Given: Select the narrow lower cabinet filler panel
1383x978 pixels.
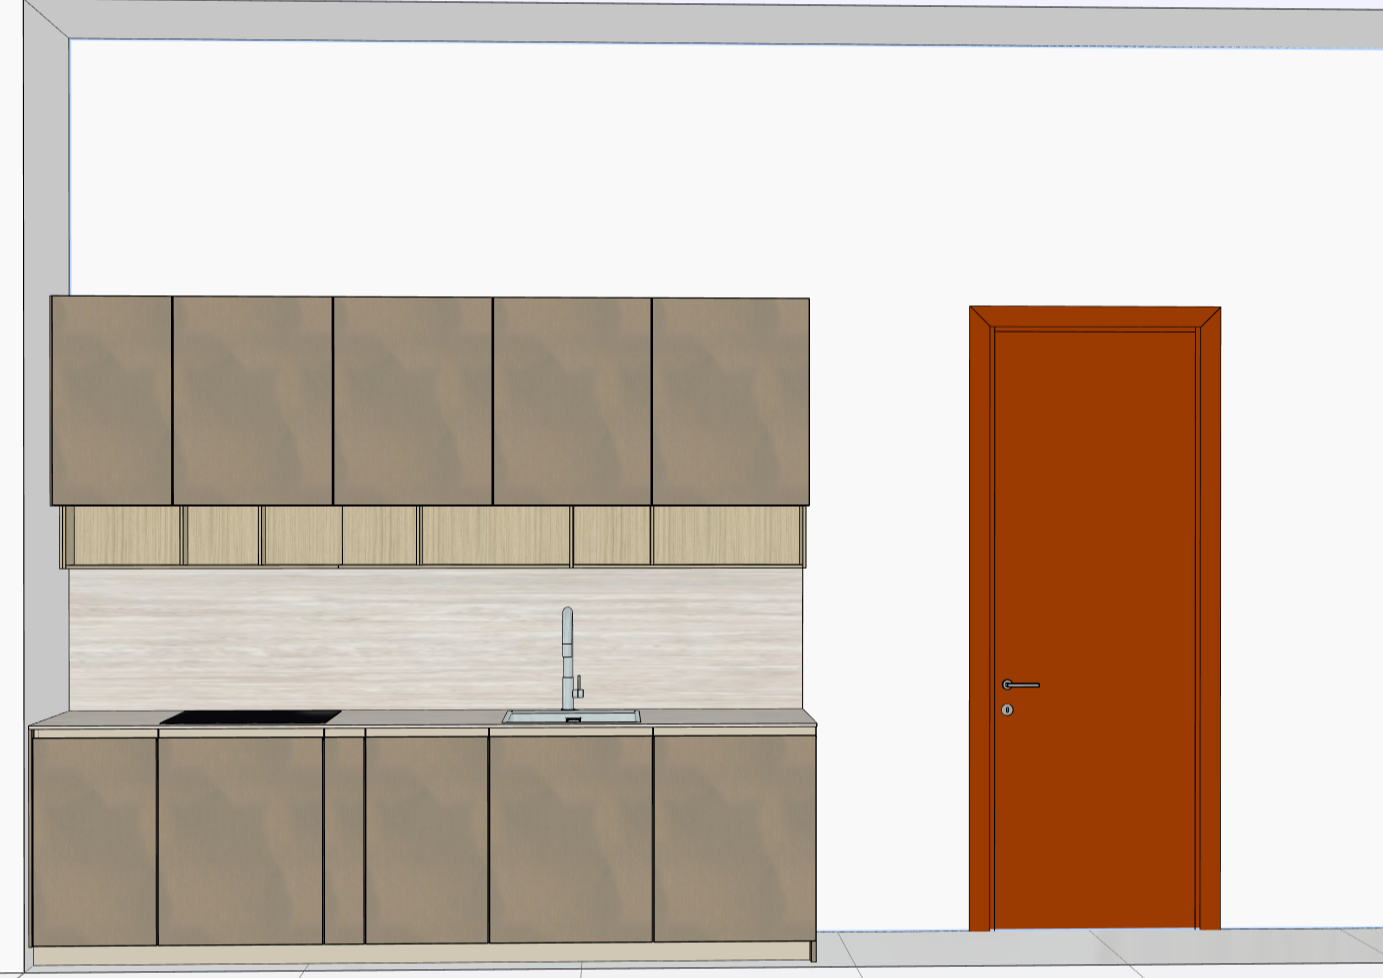Looking at the screenshot, I should (344, 840).
